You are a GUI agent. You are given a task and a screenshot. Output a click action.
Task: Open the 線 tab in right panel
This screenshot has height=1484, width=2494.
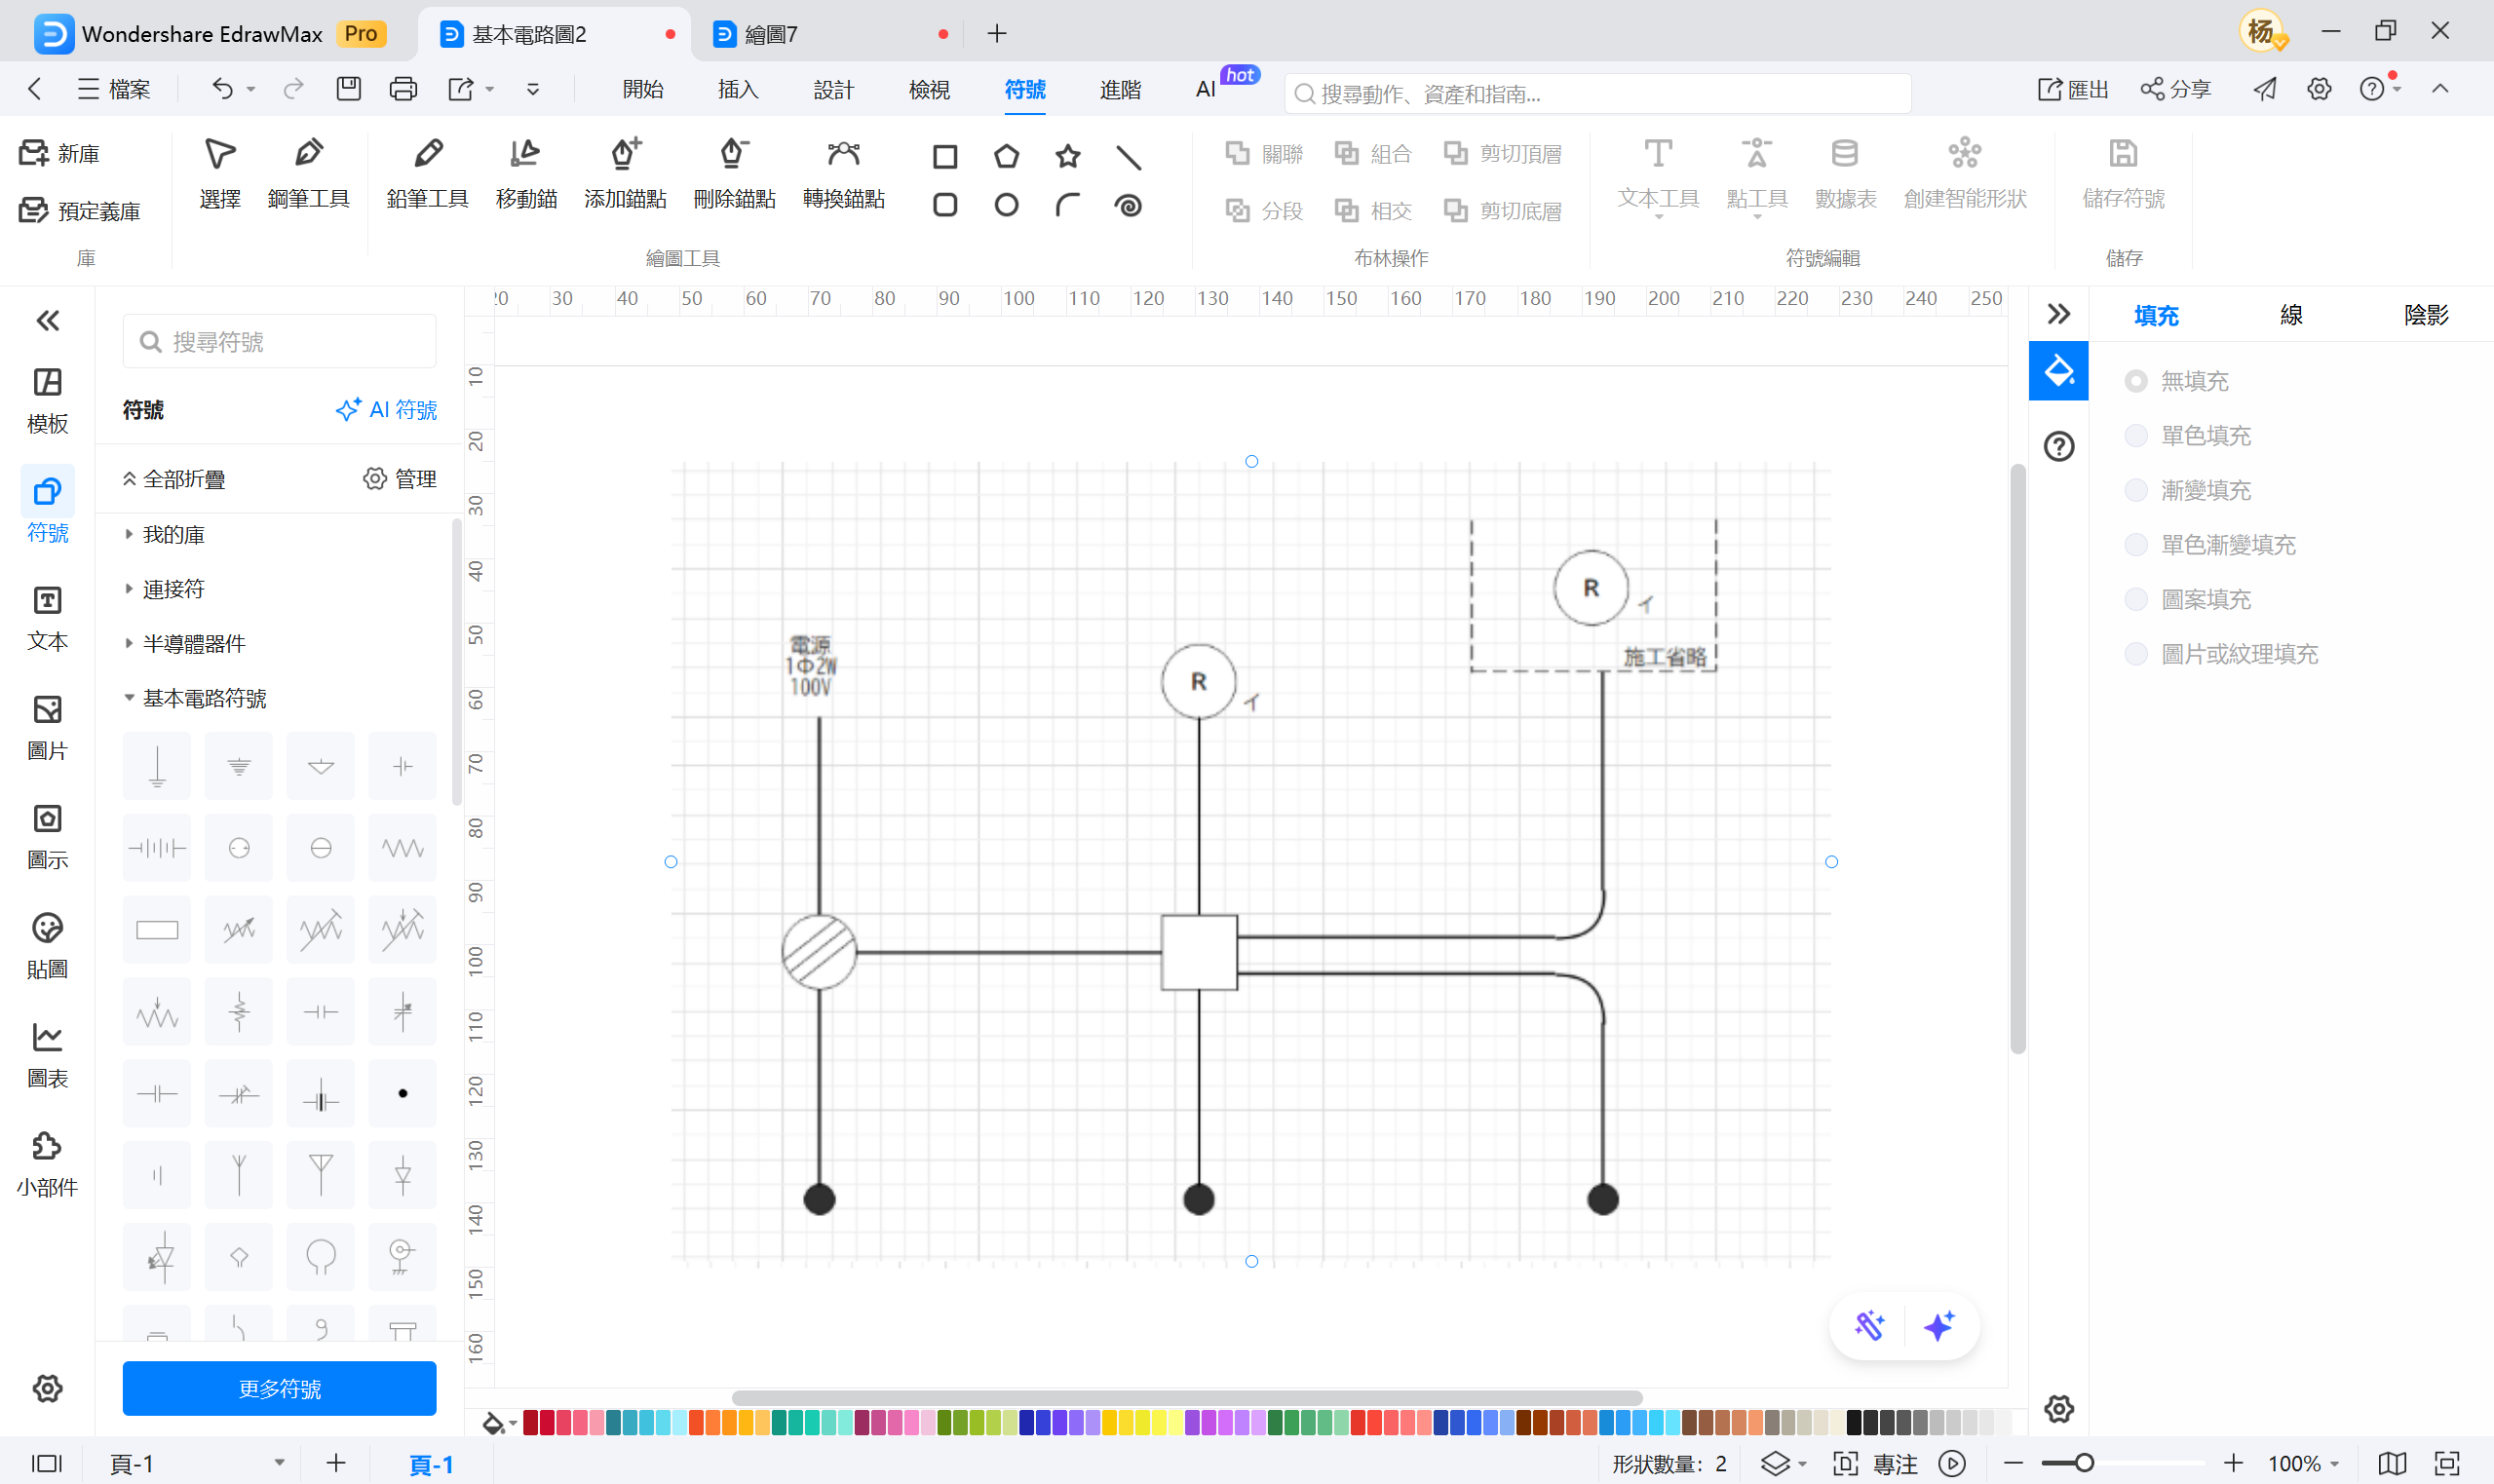[x=2290, y=315]
